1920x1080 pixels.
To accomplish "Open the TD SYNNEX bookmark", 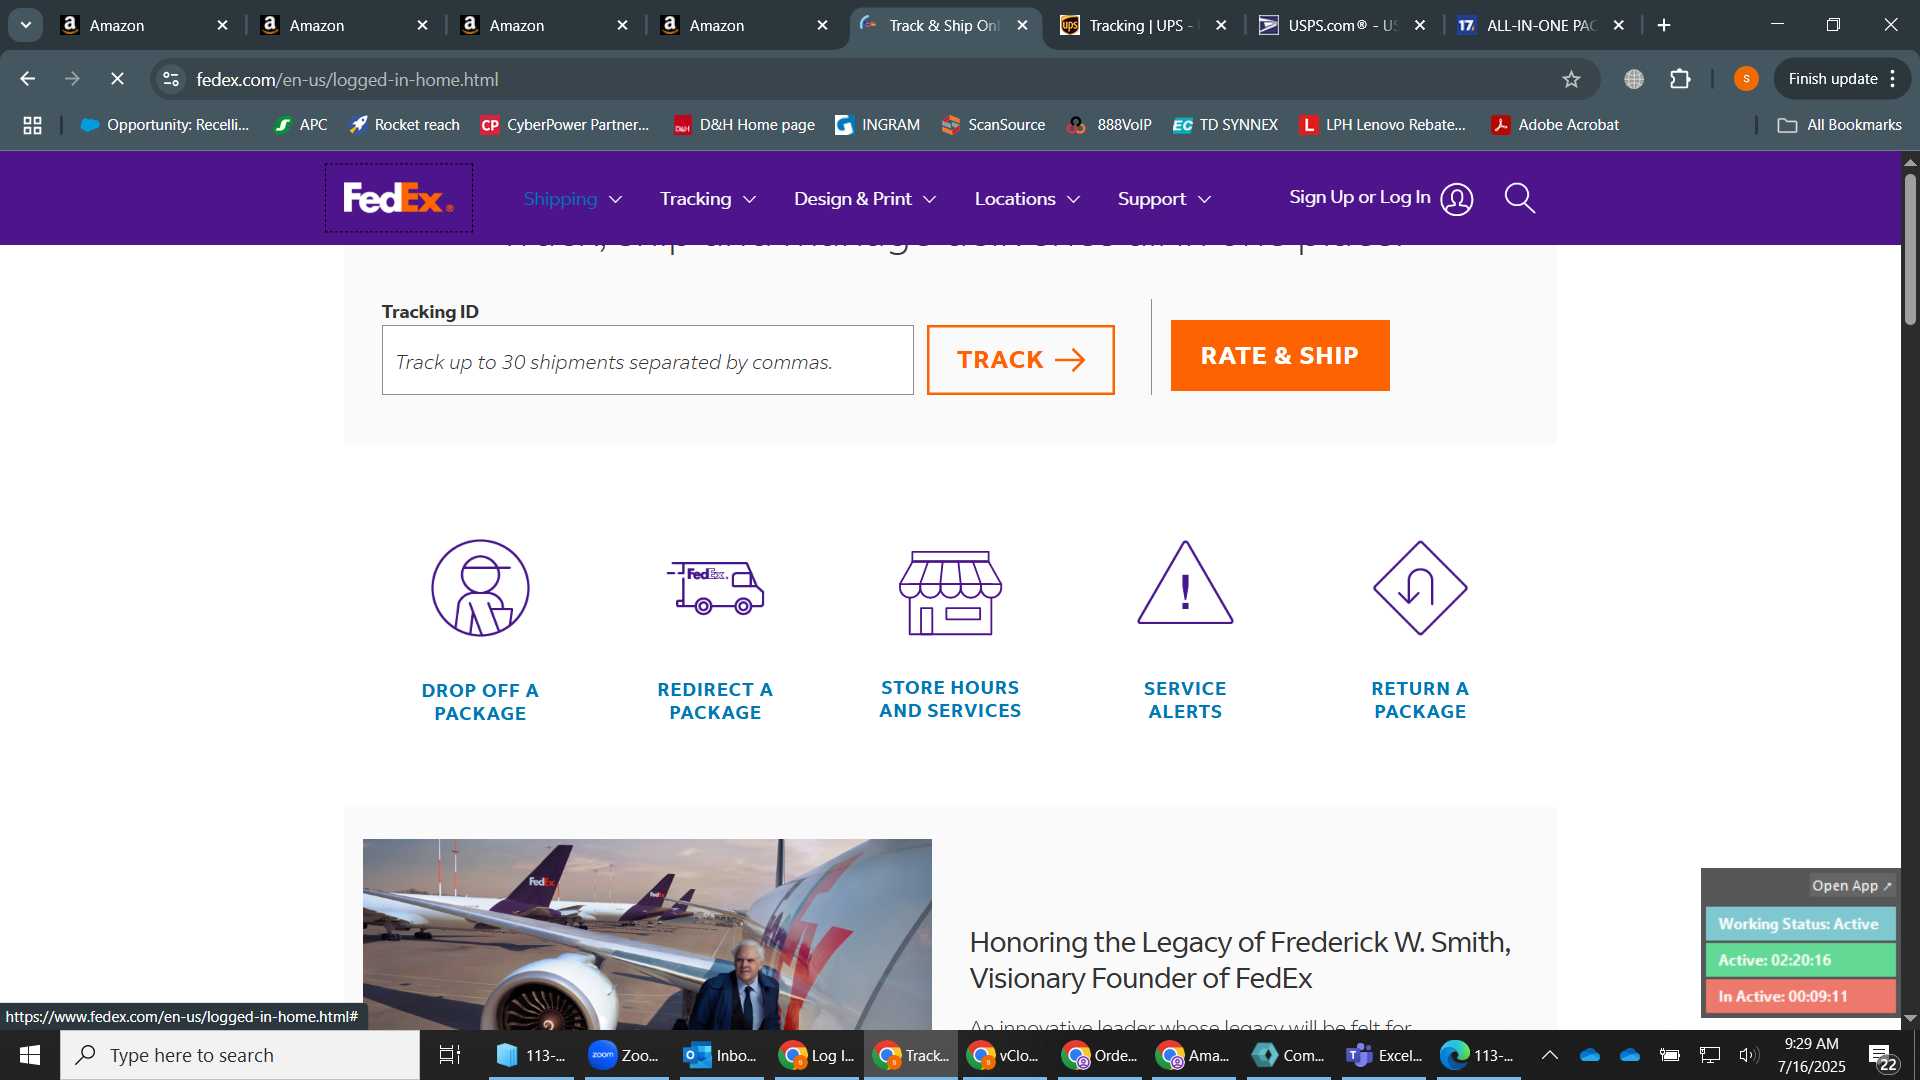I will coord(1226,125).
